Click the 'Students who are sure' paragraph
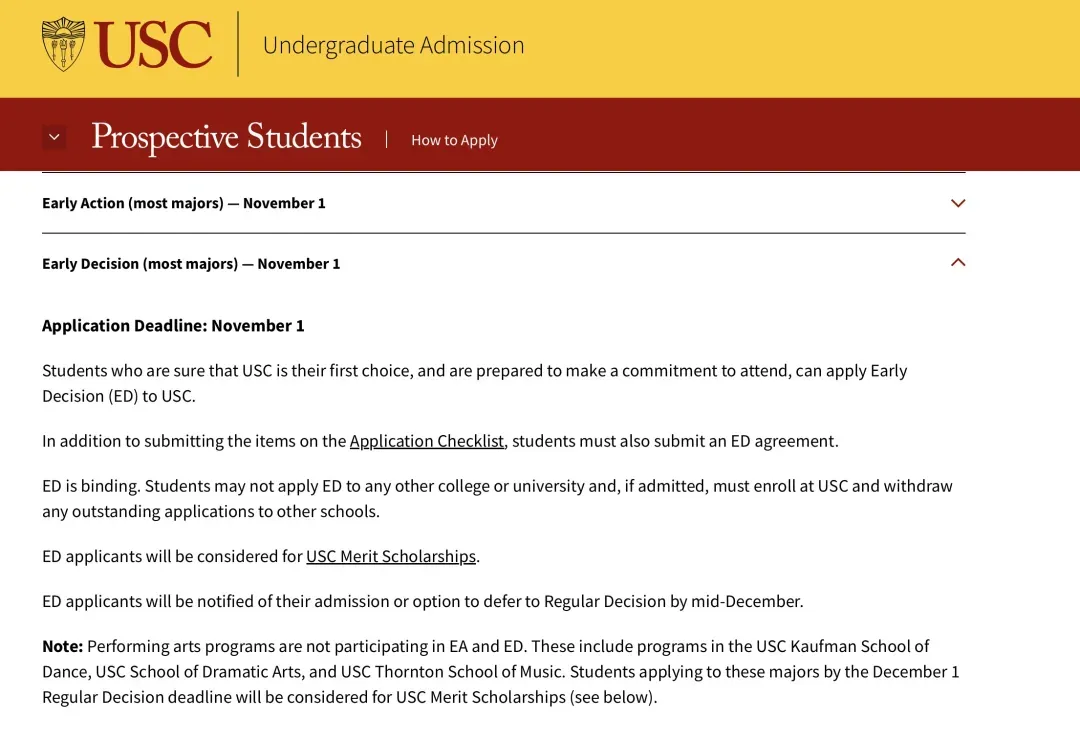 point(475,383)
